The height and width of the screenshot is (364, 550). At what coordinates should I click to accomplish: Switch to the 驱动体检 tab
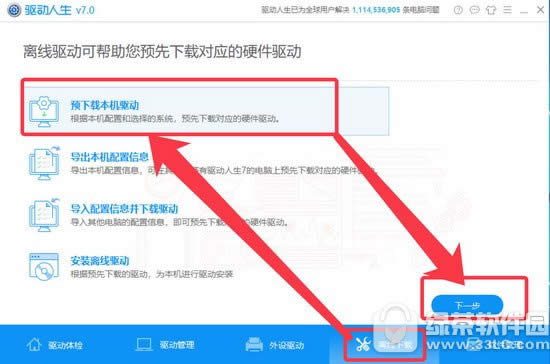click(x=54, y=345)
